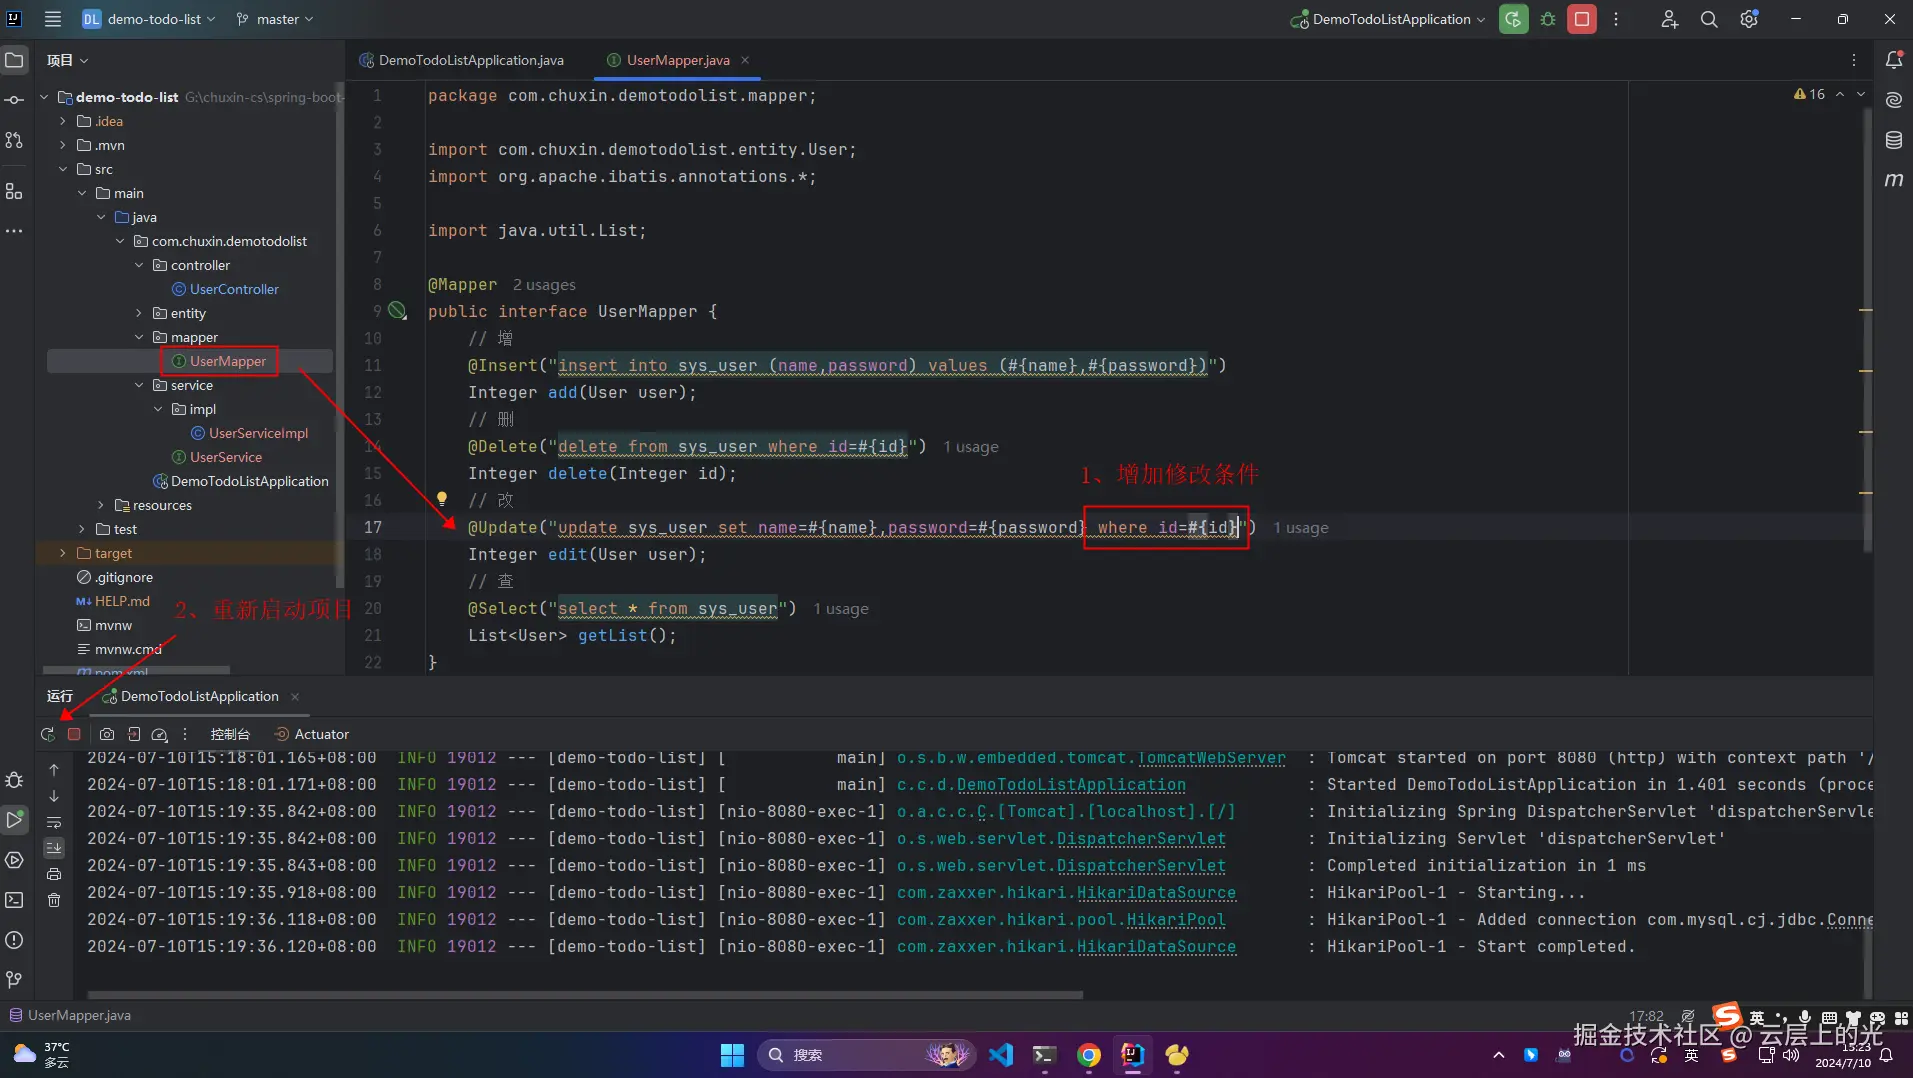The height and width of the screenshot is (1078, 1913).
Task: Click the HikariPool link in console
Action: 1176,919
